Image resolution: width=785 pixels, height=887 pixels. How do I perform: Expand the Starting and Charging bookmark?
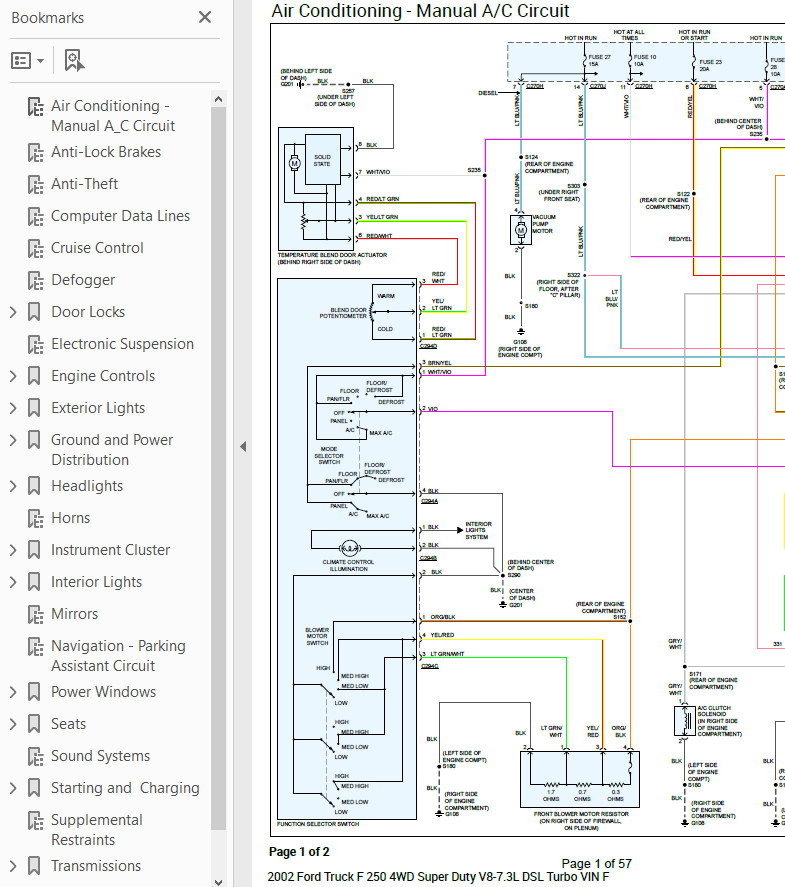pyautogui.click(x=13, y=787)
